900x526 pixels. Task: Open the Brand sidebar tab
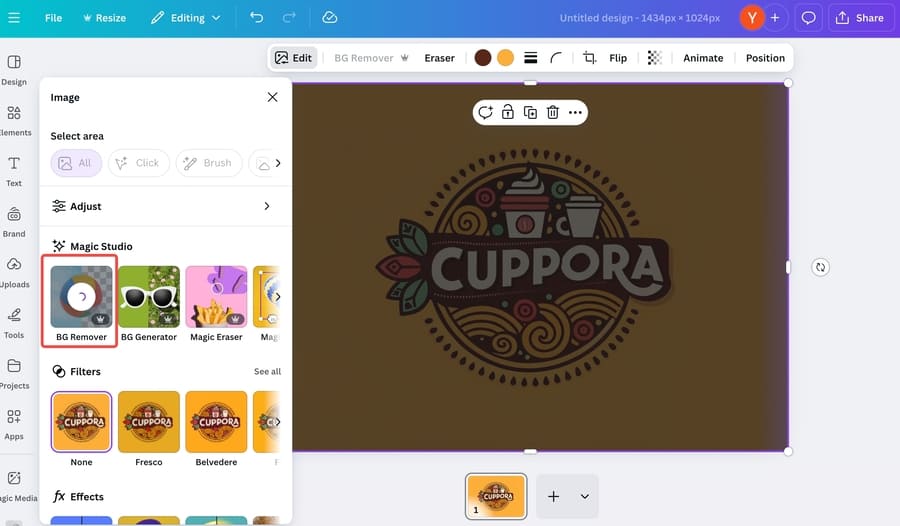pyautogui.click(x=14, y=222)
